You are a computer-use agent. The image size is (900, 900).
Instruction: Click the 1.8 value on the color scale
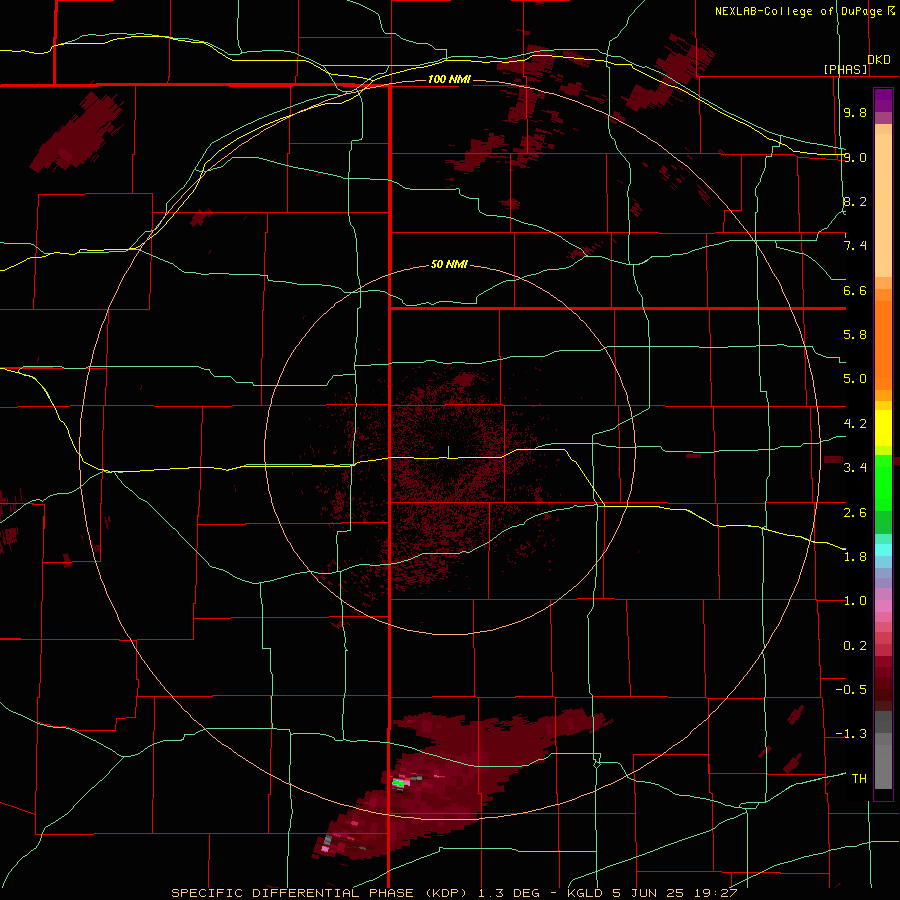pyautogui.click(x=855, y=557)
